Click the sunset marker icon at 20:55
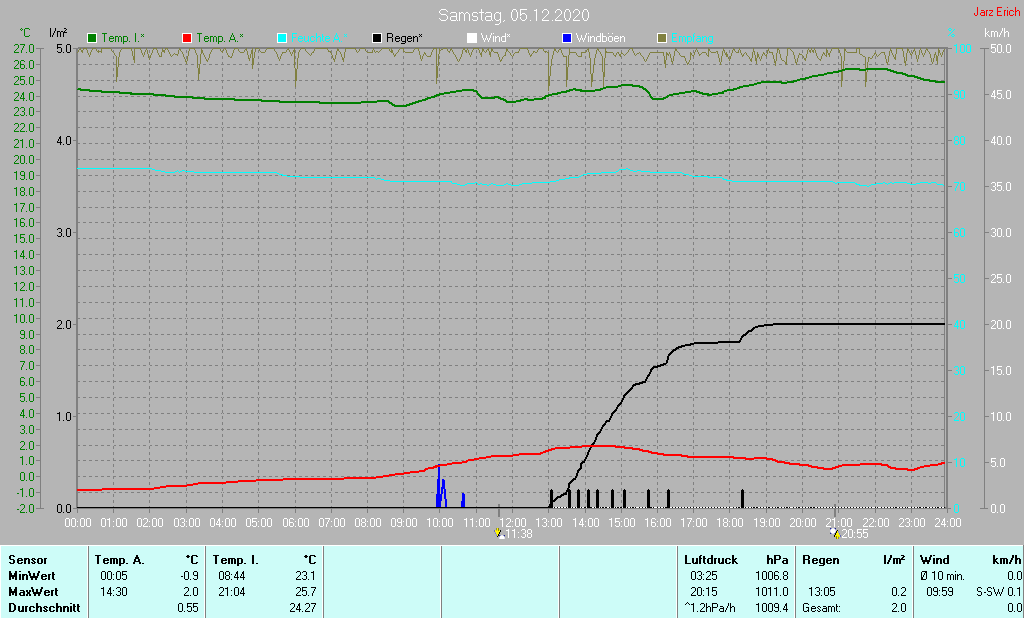 click(x=835, y=534)
